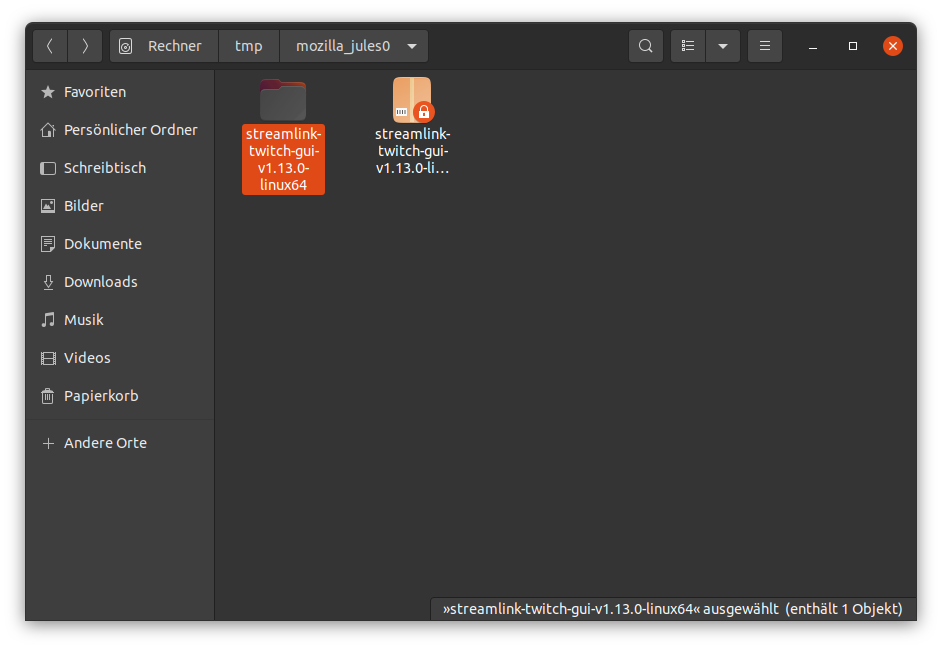Viewport: 942px width, 649px height.
Task: Open the Rechner path segment
Action: point(164,46)
